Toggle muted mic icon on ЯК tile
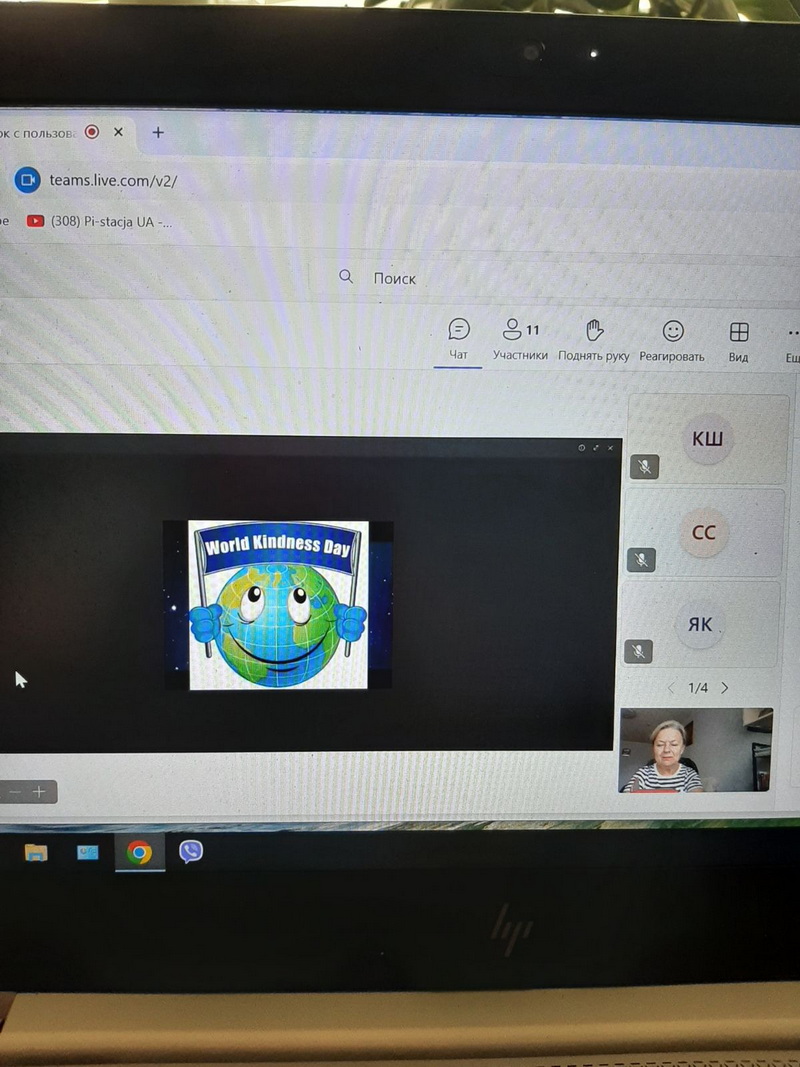Screen dimensions: 800x1067 coord(639,651)
